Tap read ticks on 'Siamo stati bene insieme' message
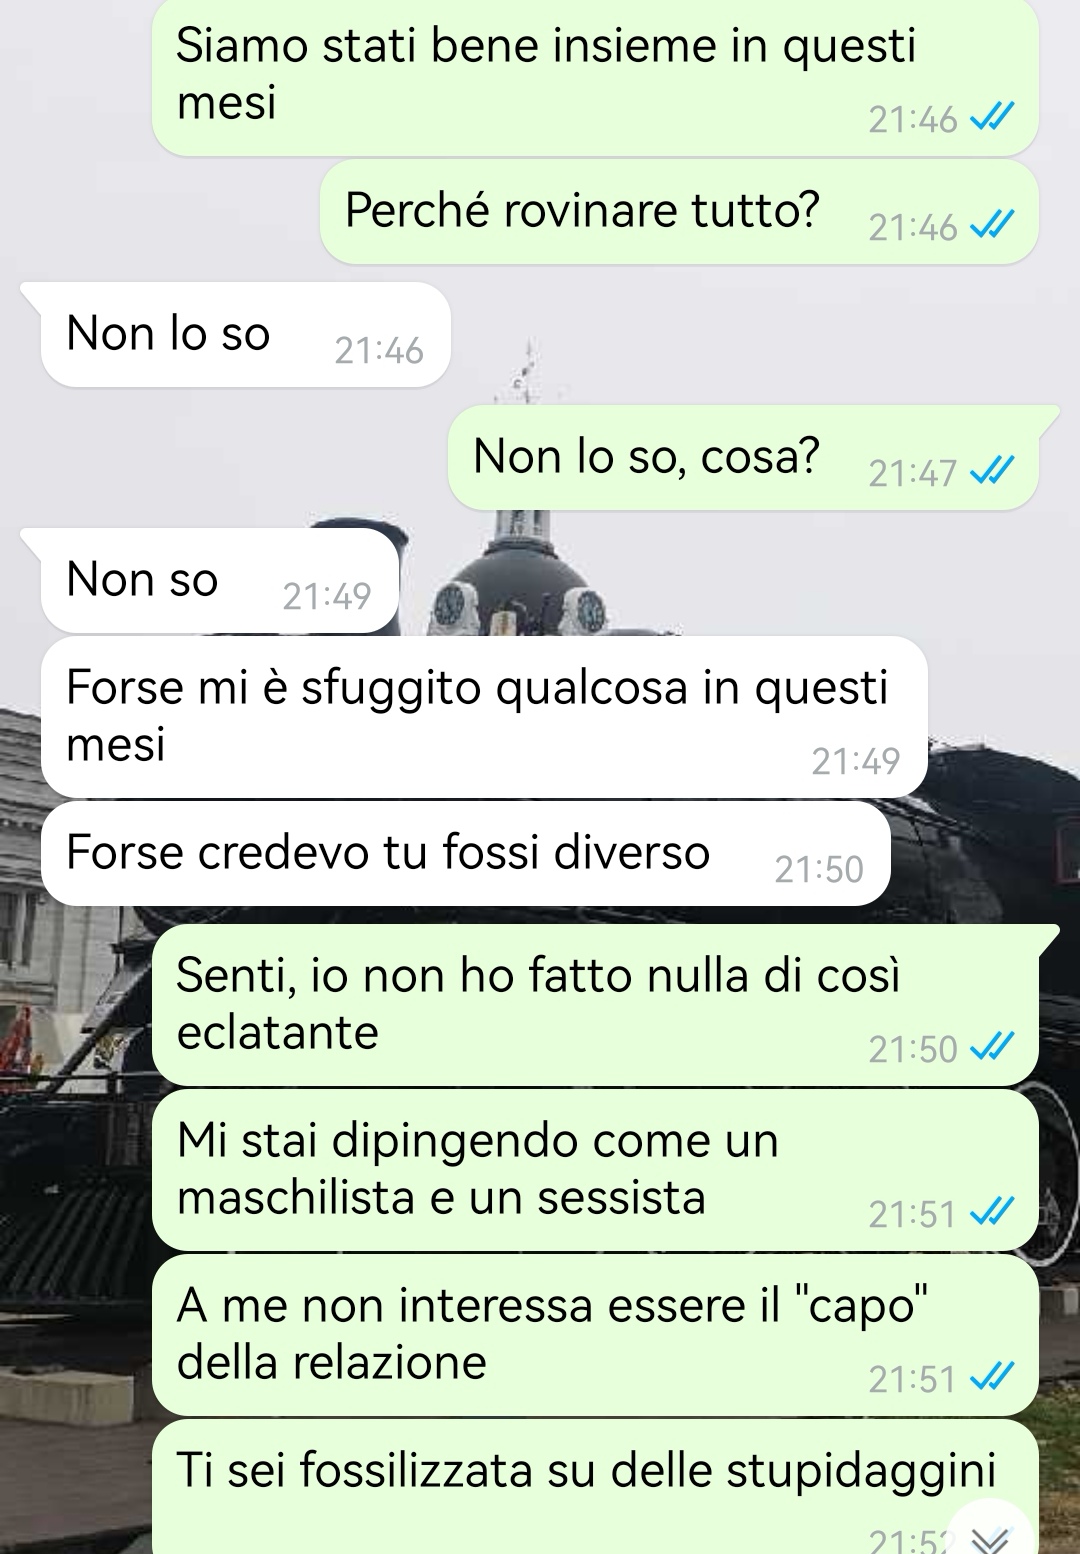Image resolution: width=1080 pixels, height=1554 pixels. pos(992,117)
